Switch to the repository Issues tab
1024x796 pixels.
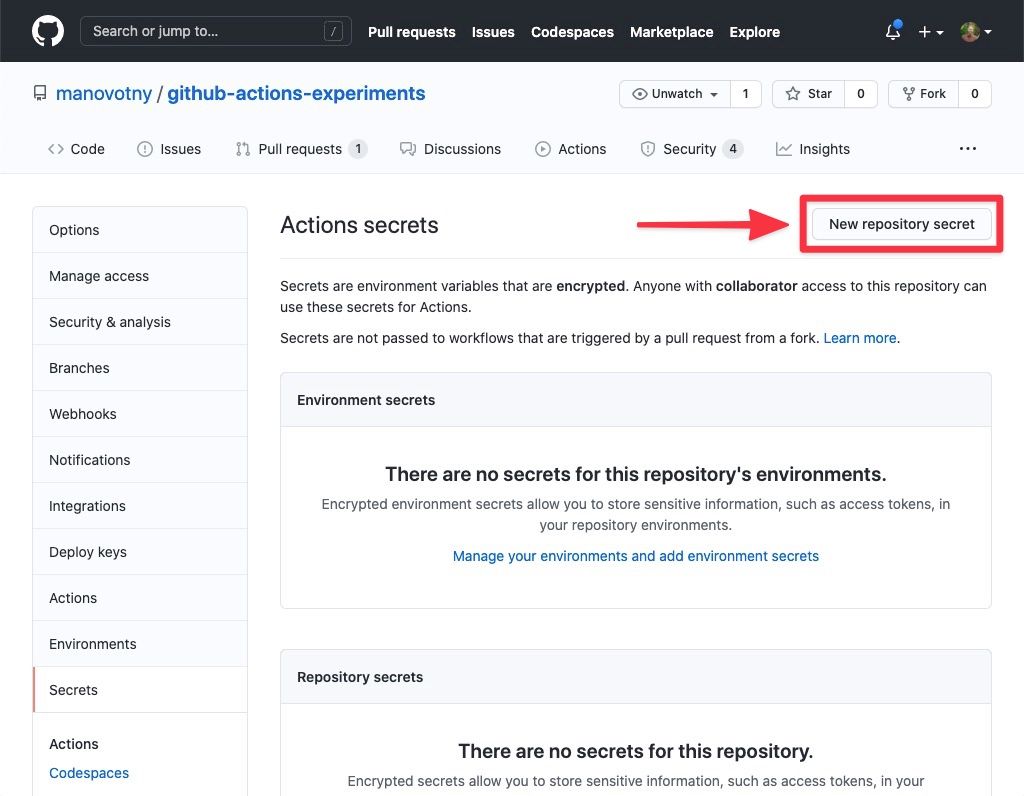pos(169,149)
